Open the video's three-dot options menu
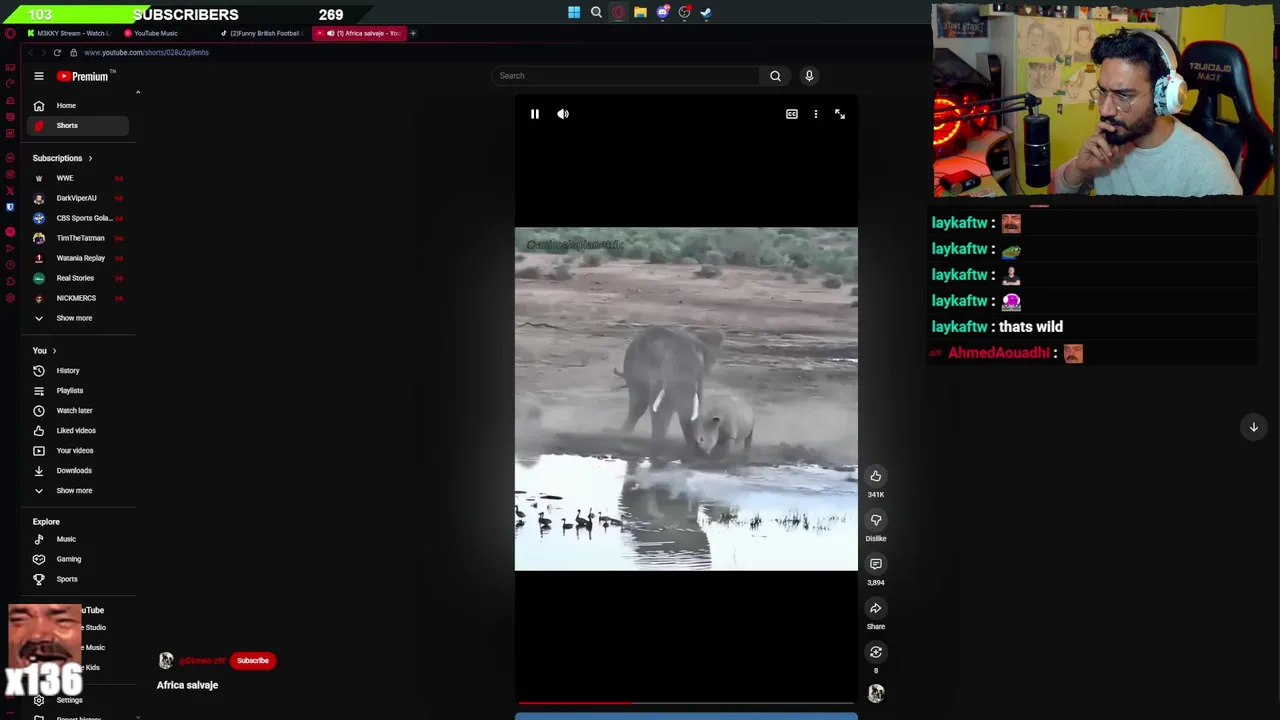 click(816, 114)
